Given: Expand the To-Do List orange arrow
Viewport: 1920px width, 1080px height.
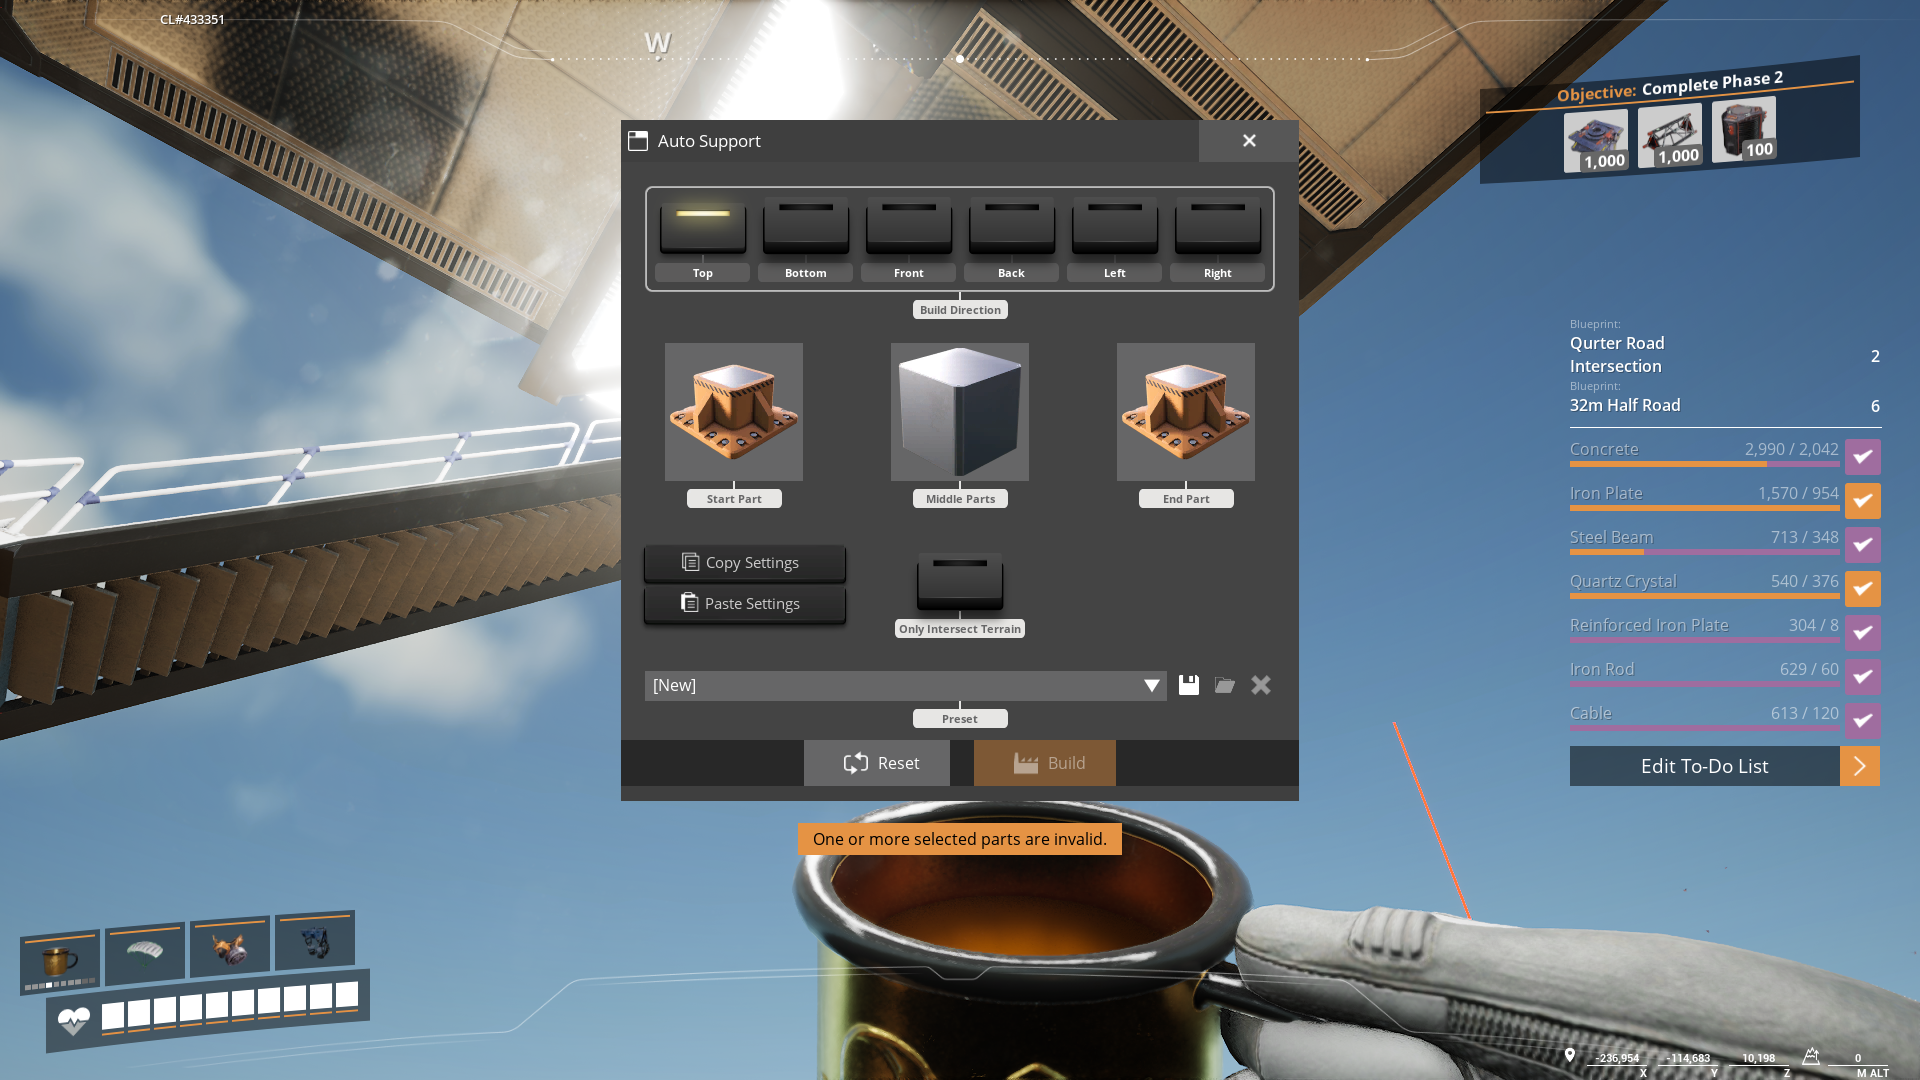Looking at the screenshot, I should (x=1859, y=766).
